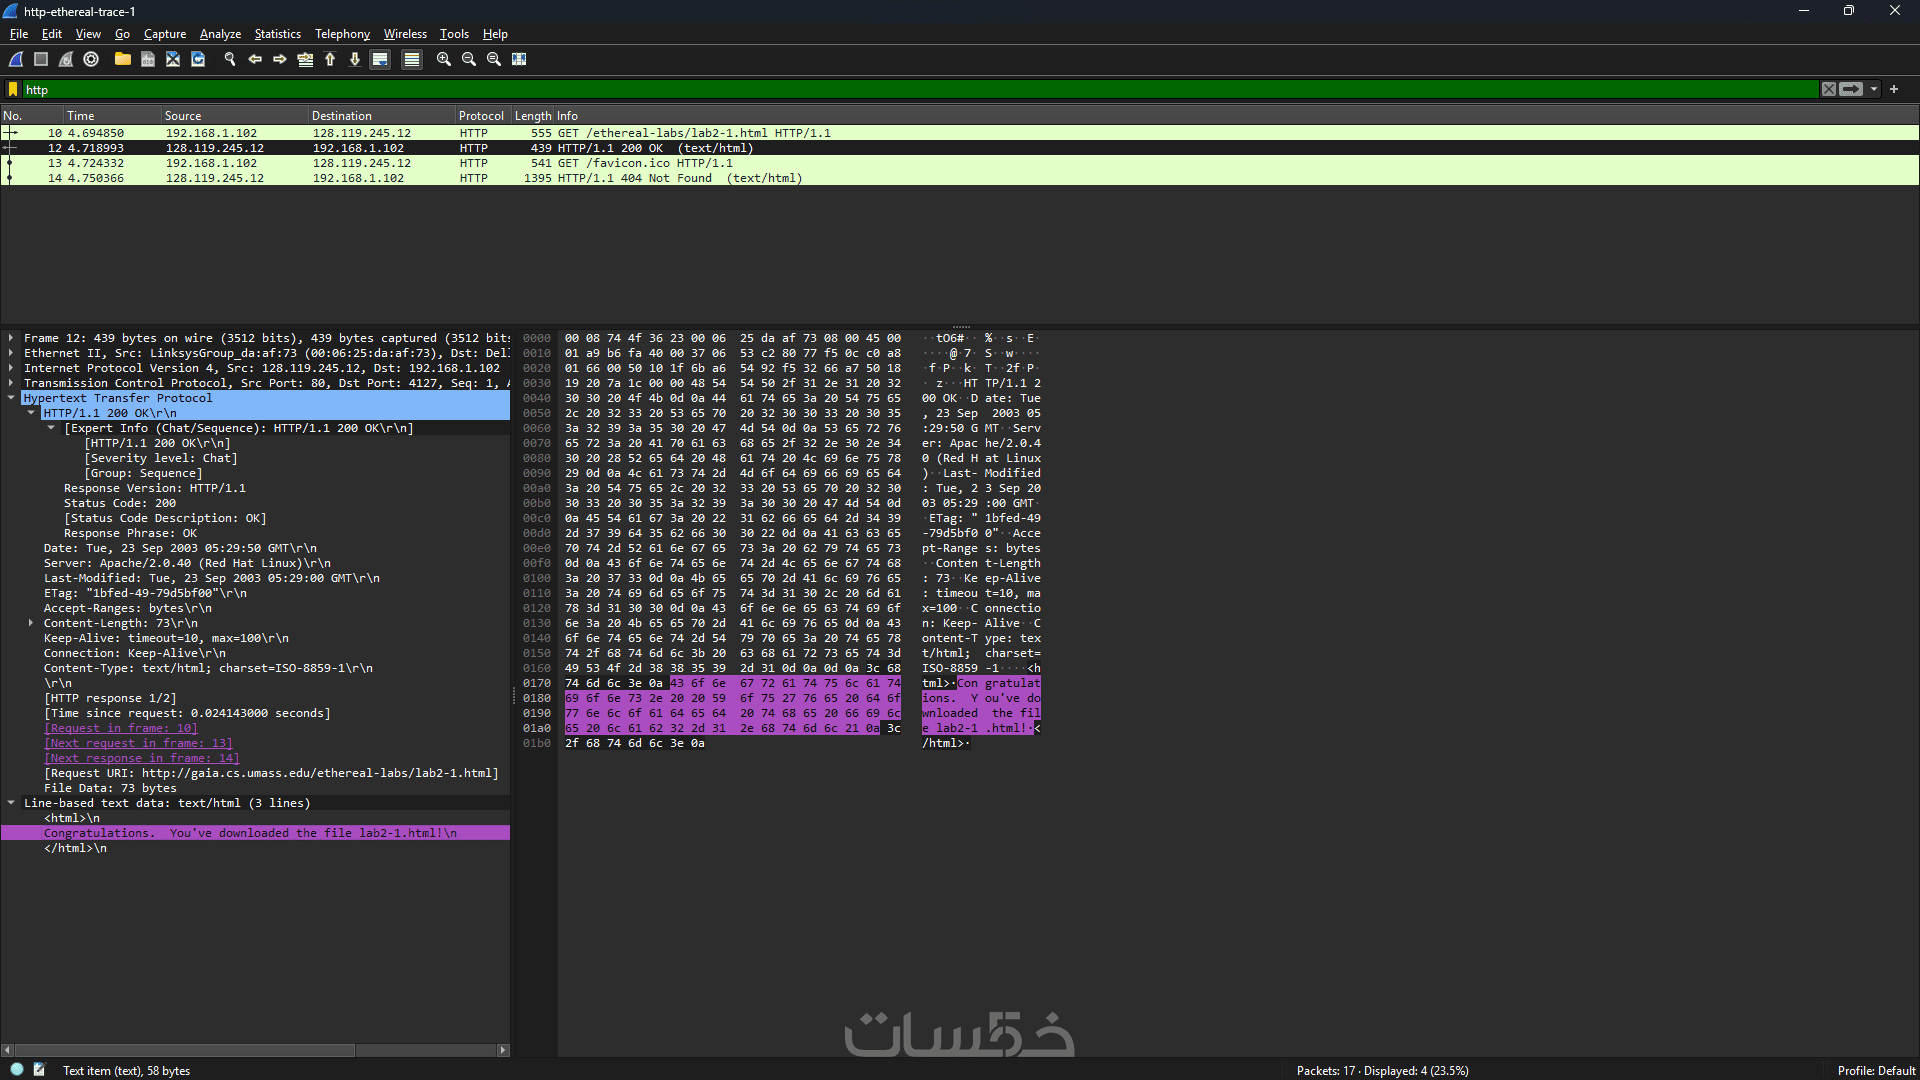The width and height of the screenshot is (1920, 1080).
Task: Click the reload capture file icon
Action: pos(198,60)
